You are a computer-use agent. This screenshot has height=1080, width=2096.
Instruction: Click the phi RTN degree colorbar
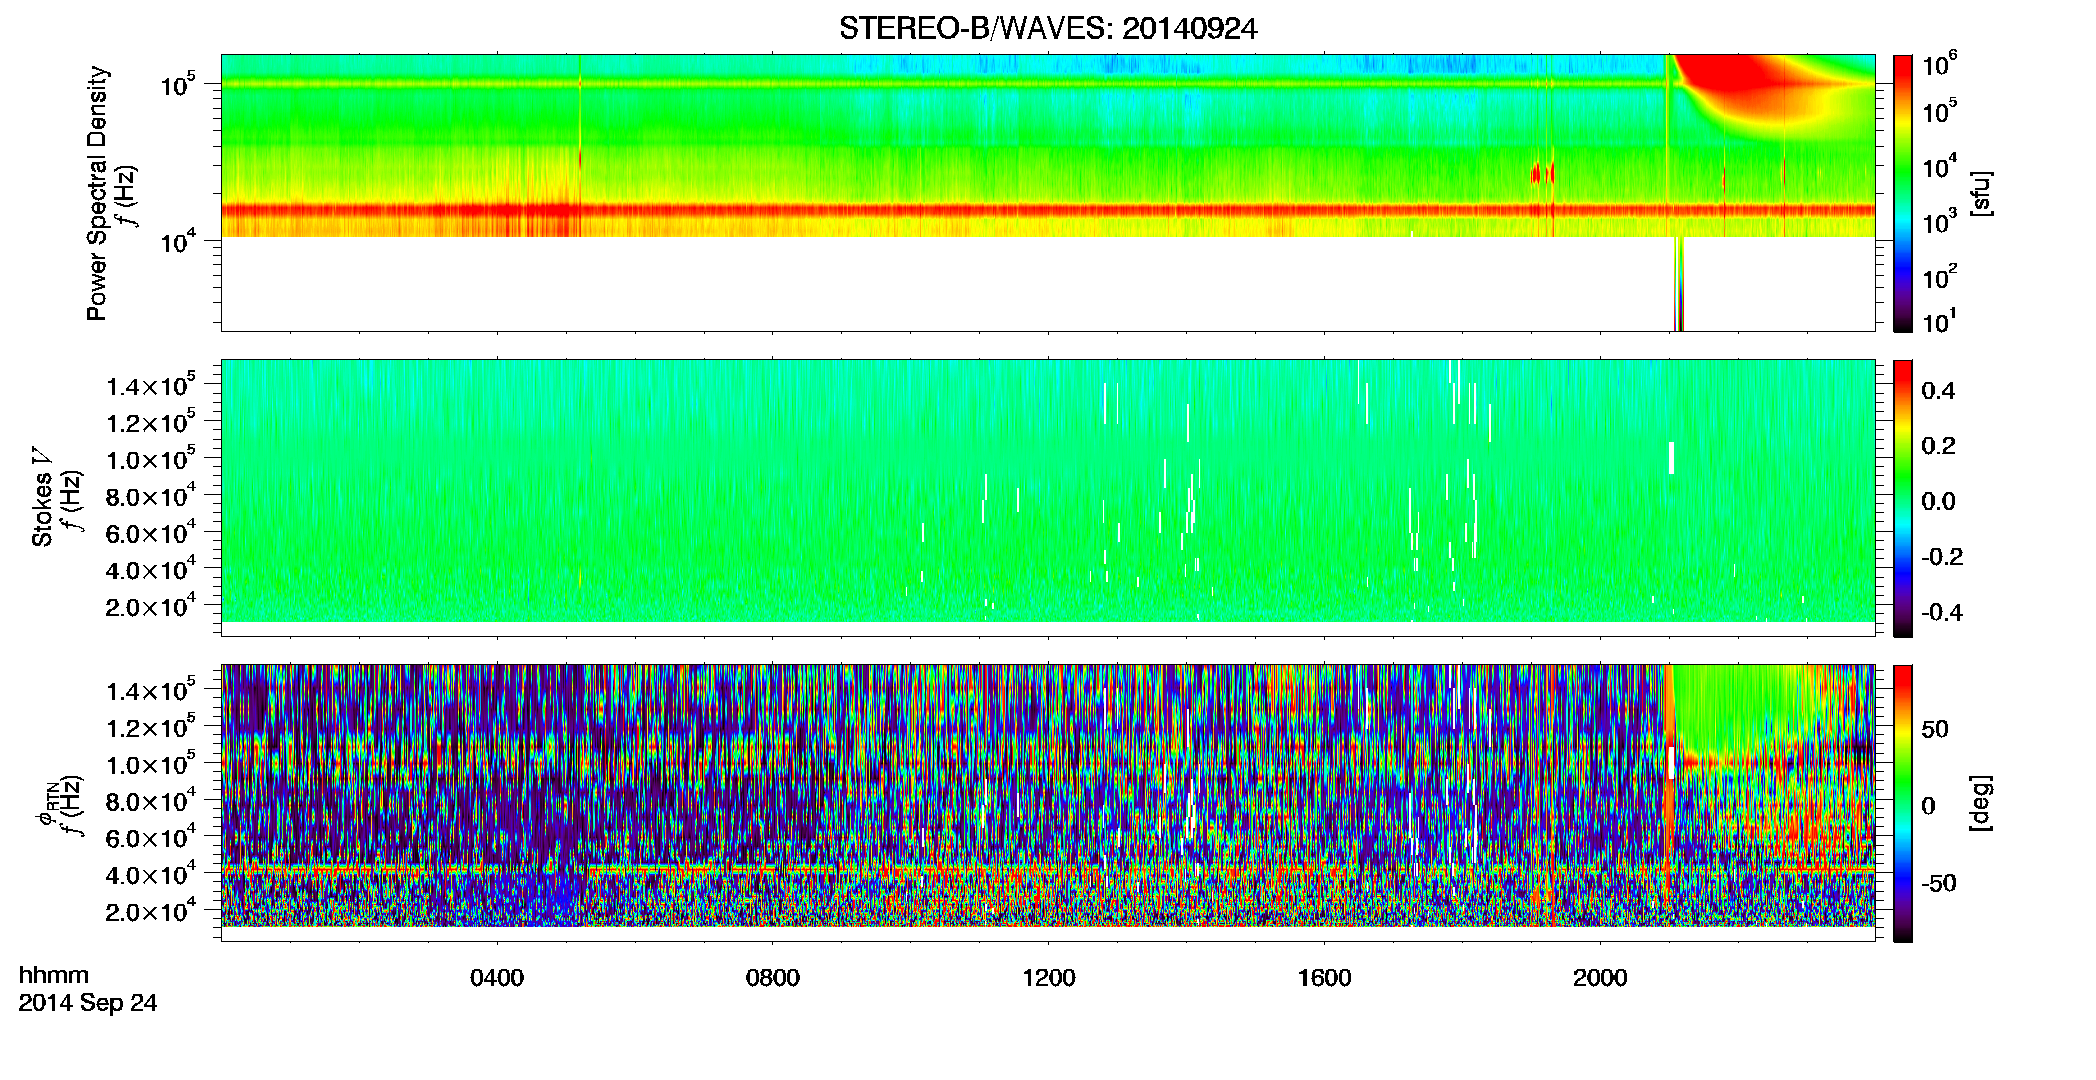[1903, 803]
